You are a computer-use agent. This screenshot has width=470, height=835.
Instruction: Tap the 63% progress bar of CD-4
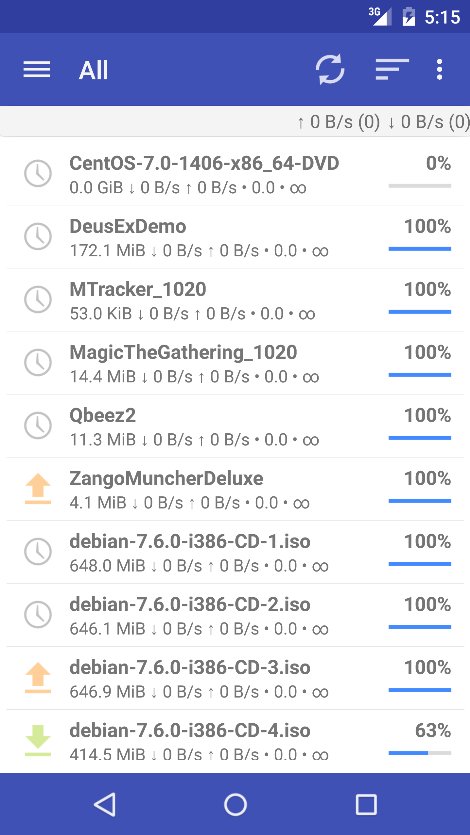420,753
